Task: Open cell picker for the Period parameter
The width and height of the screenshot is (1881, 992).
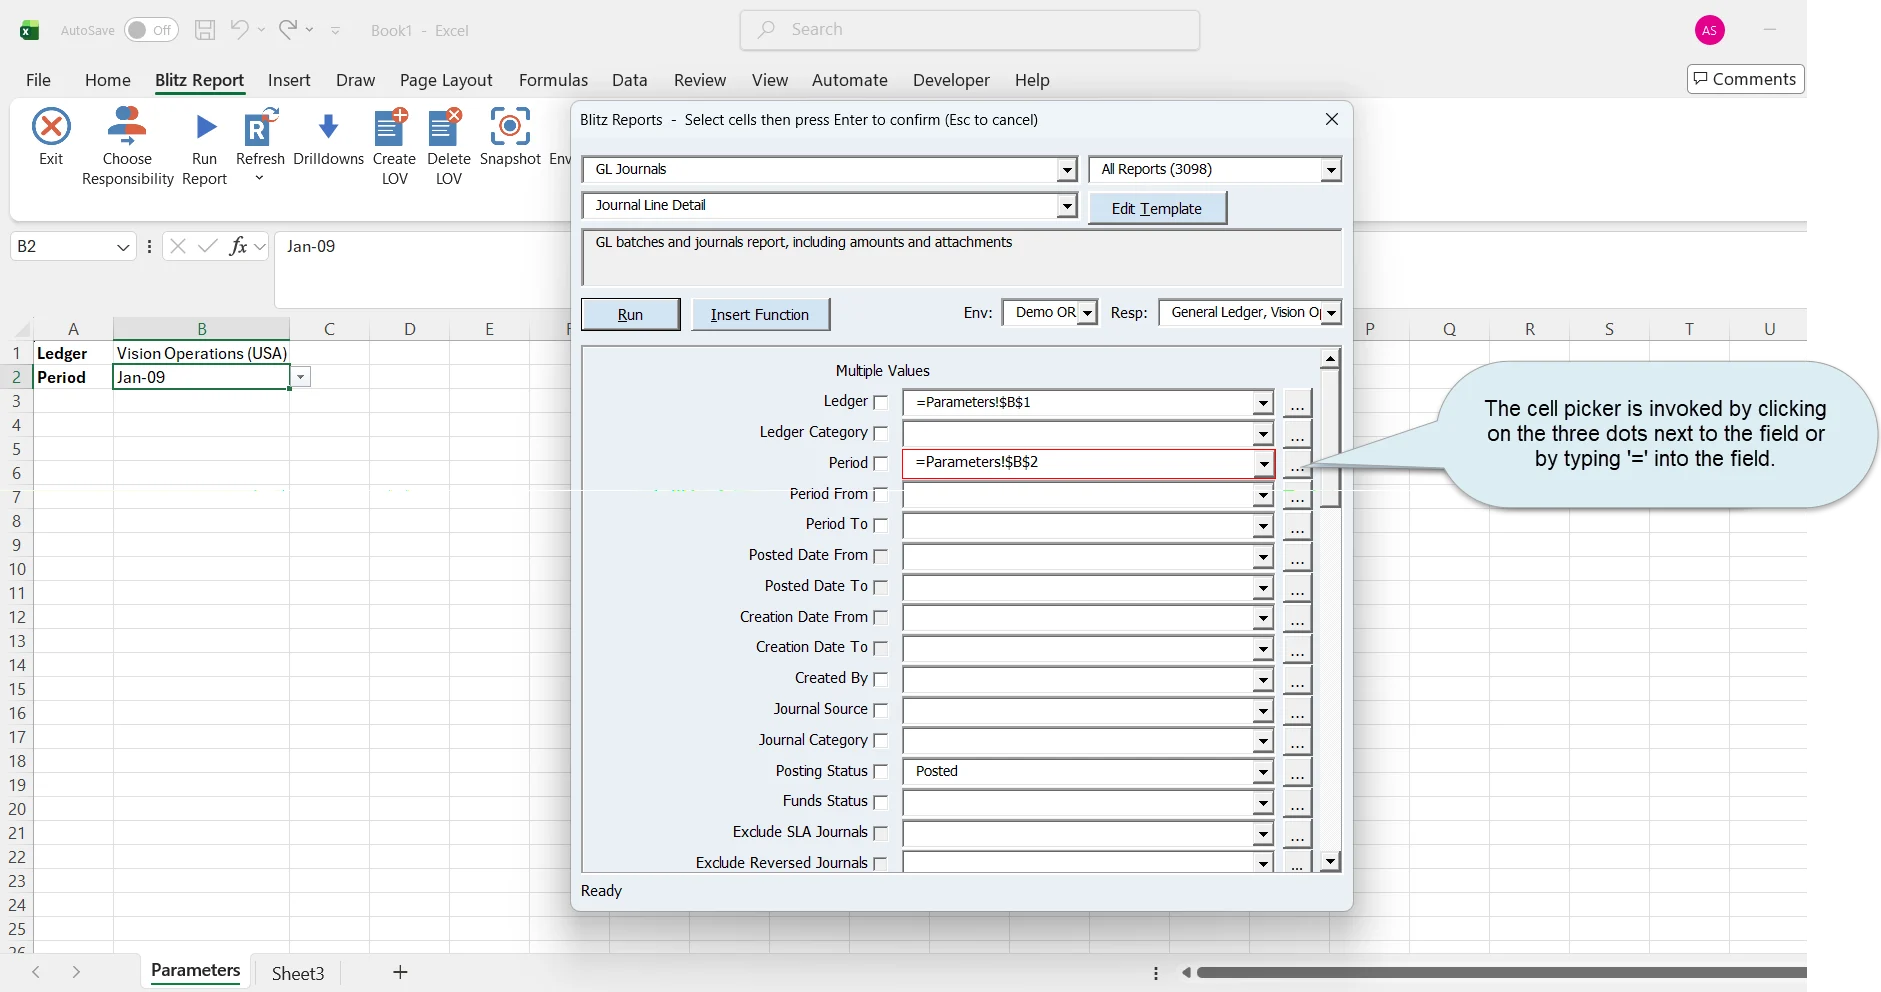Action: click(1297, 464)
